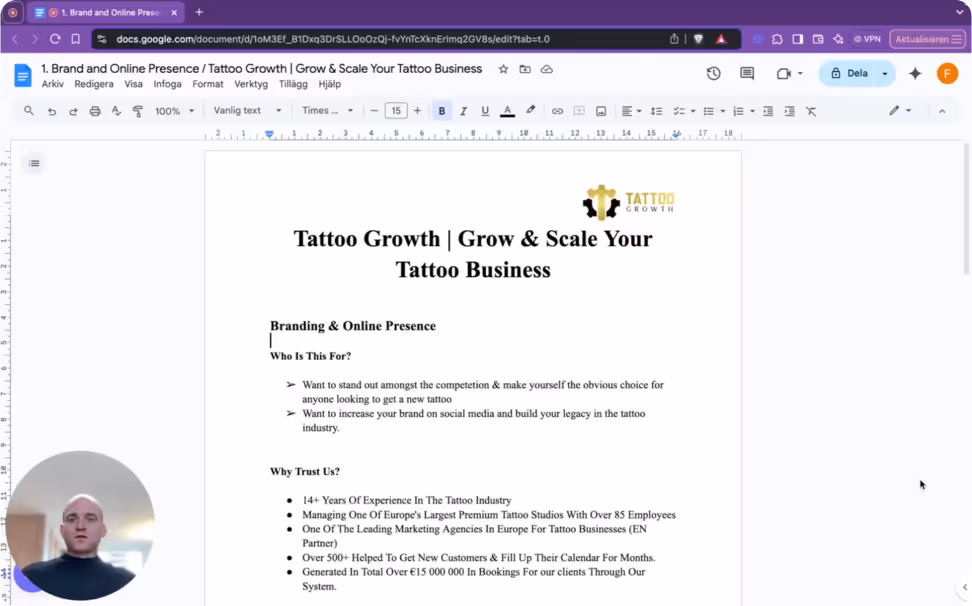The height and width of the screenshot is (606, 972).
Task: Open the Gemini sparkle icon
Action: pos(915,74)
